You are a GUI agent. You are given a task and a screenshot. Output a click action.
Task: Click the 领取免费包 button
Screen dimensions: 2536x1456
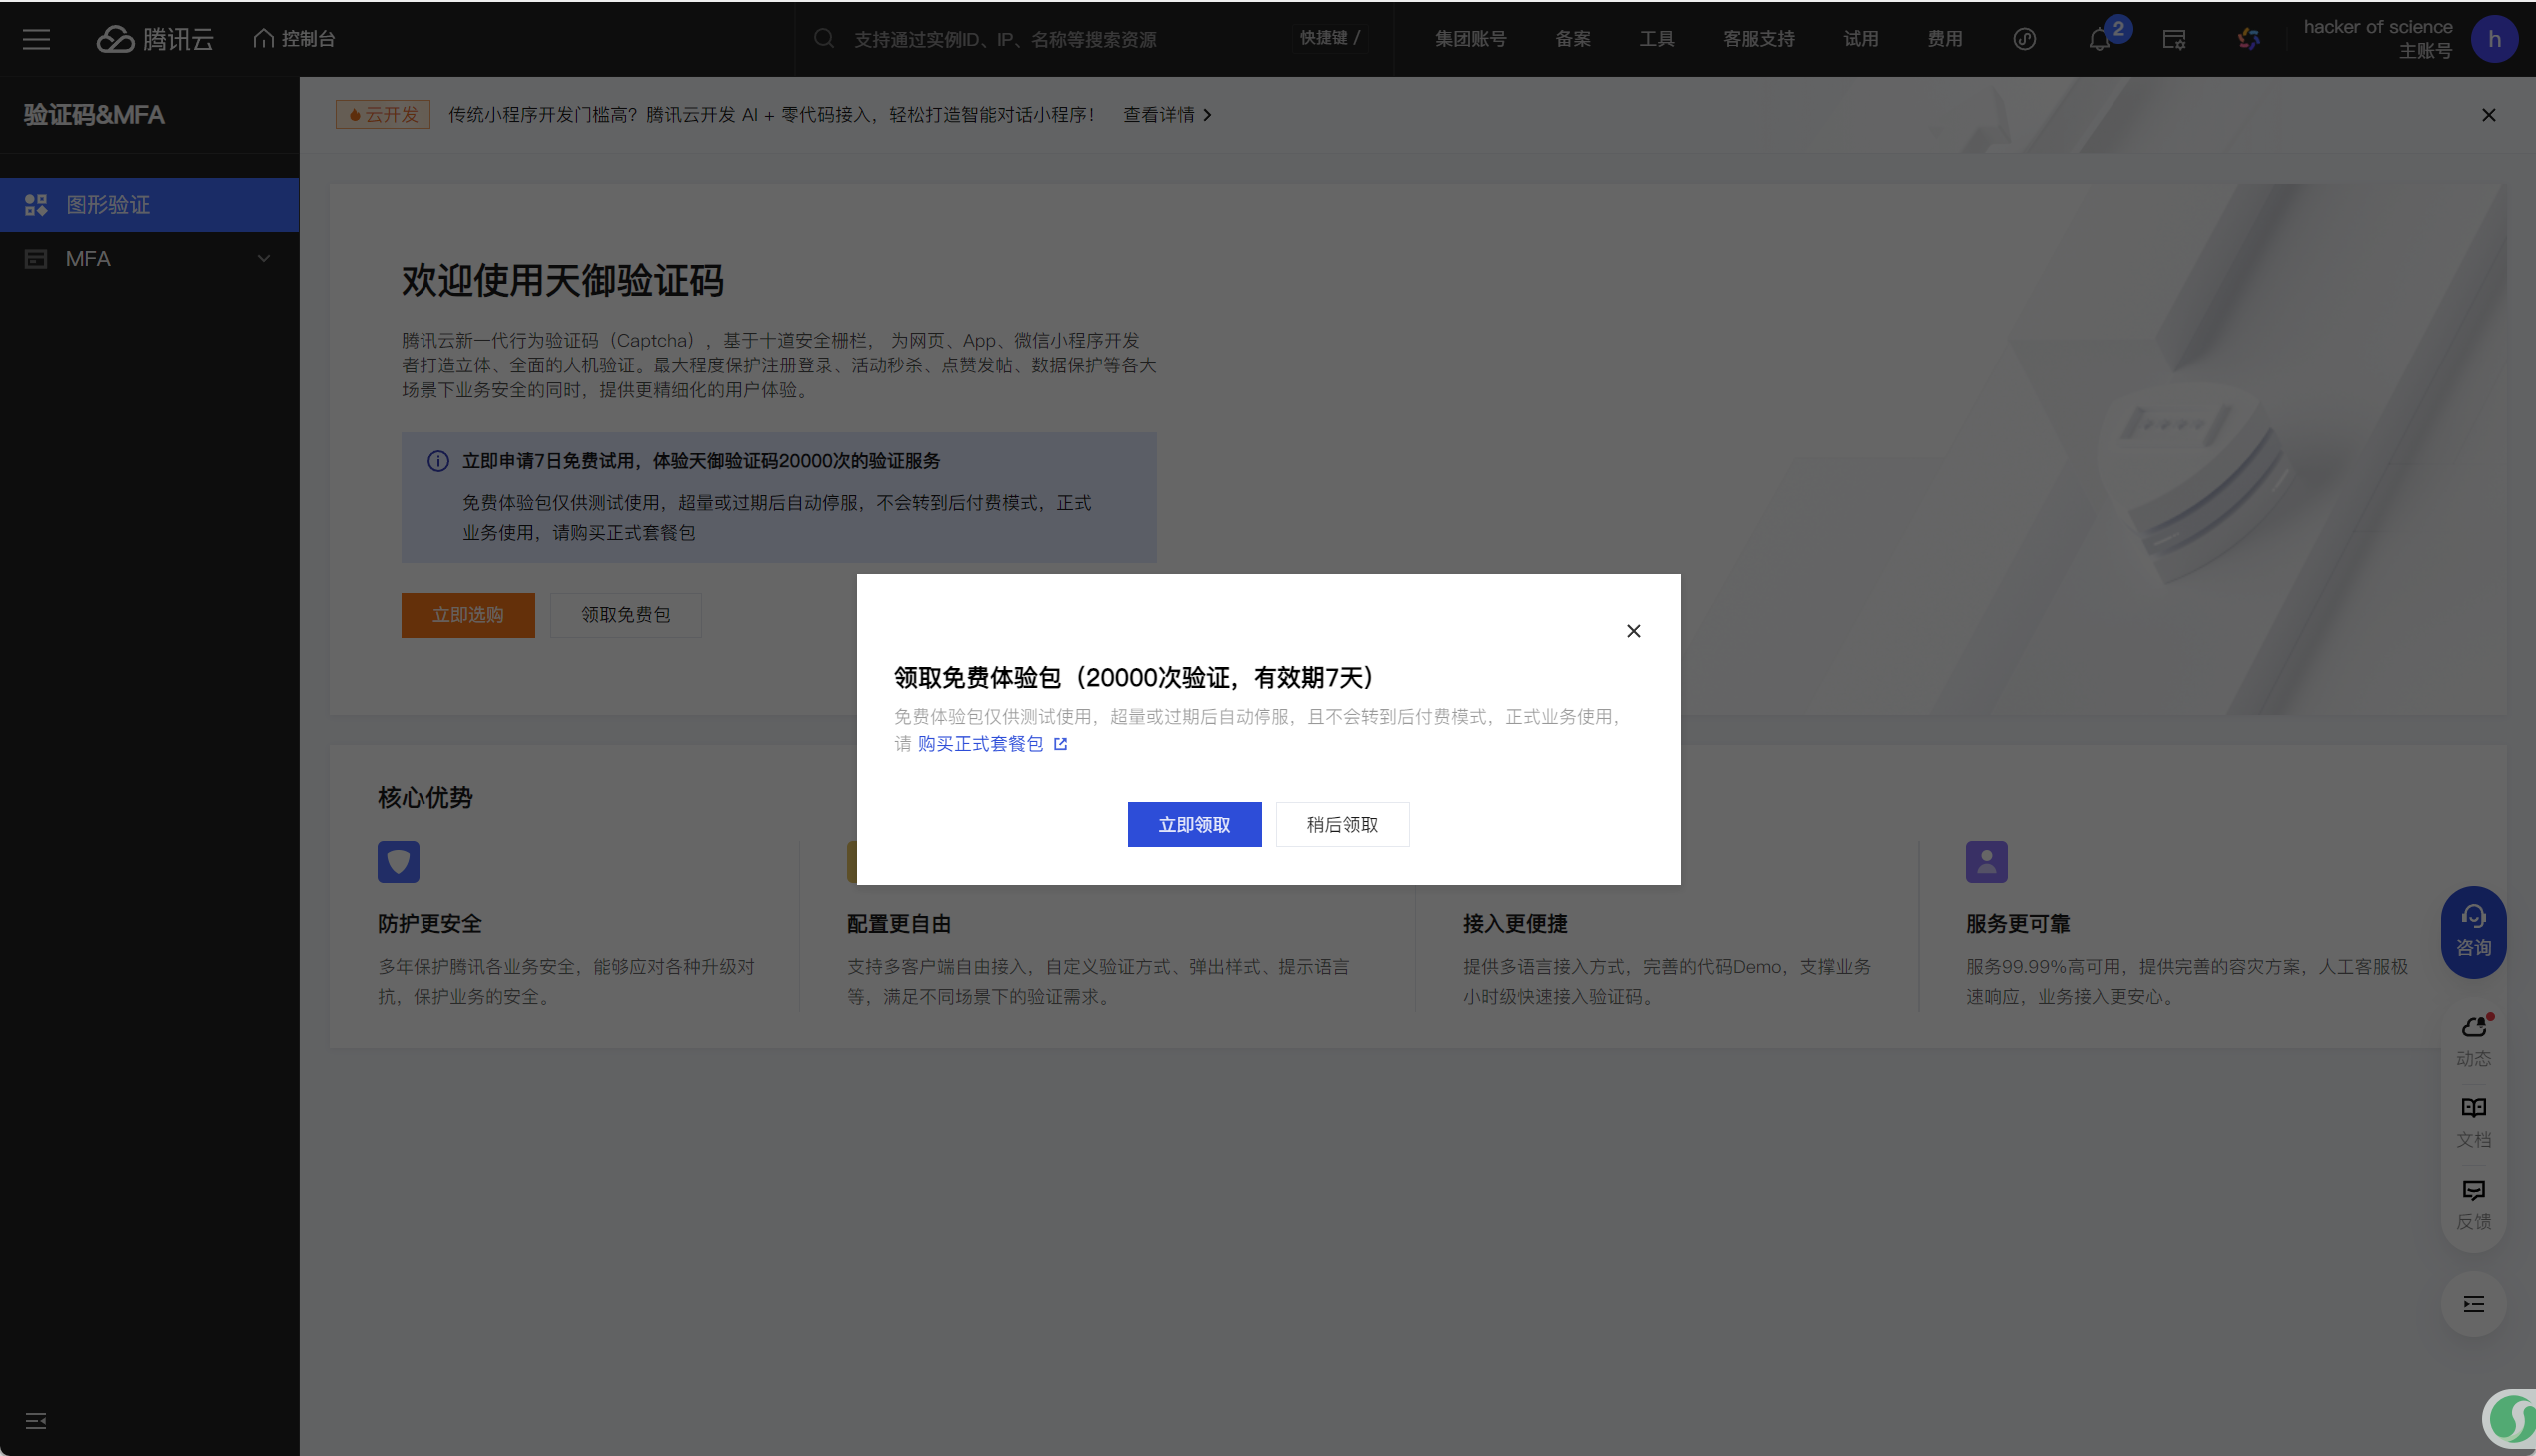[626, 615]
